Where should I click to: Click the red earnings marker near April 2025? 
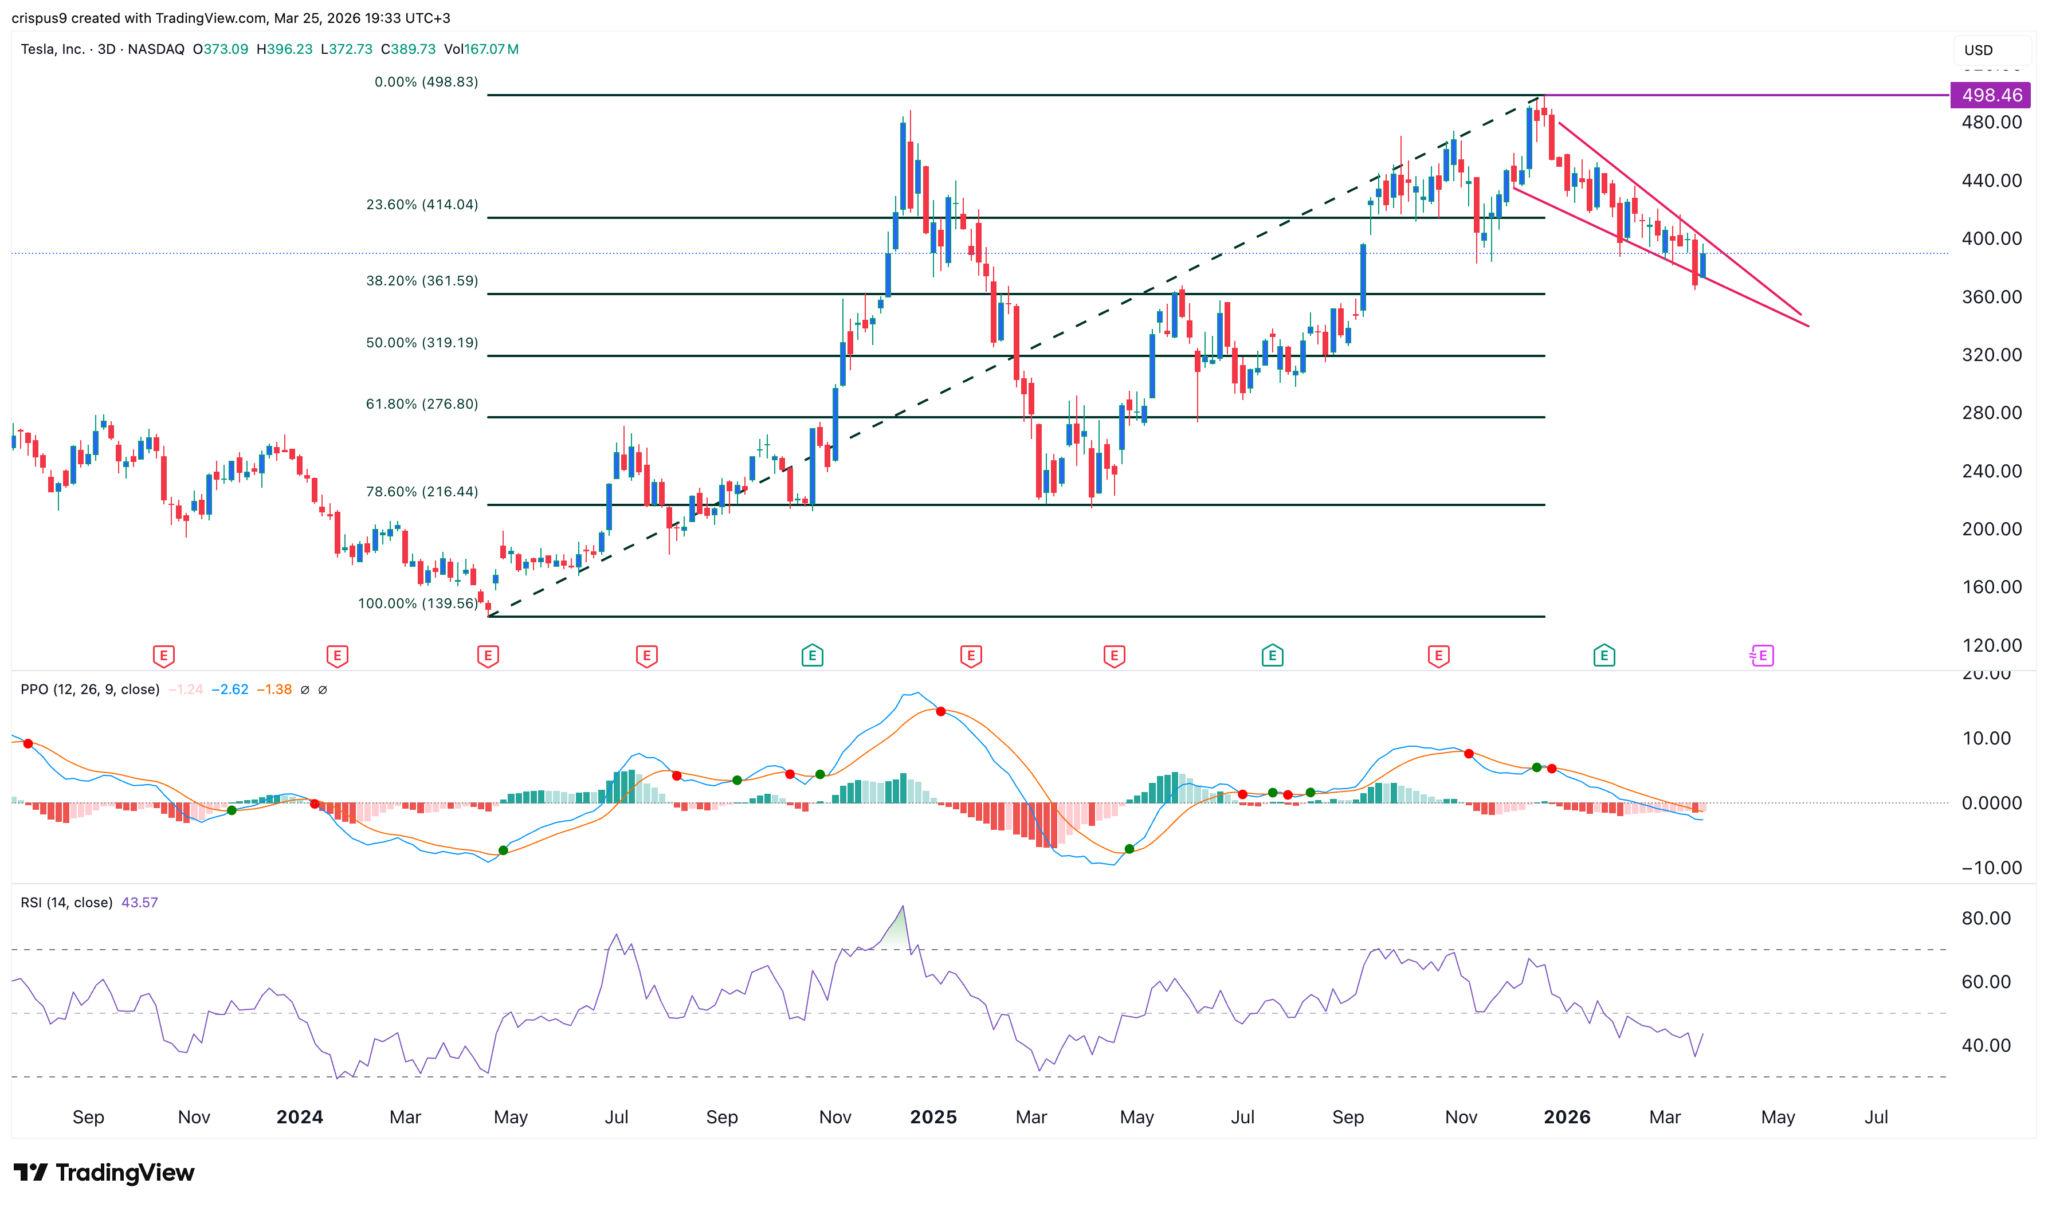pos(1114,656)
